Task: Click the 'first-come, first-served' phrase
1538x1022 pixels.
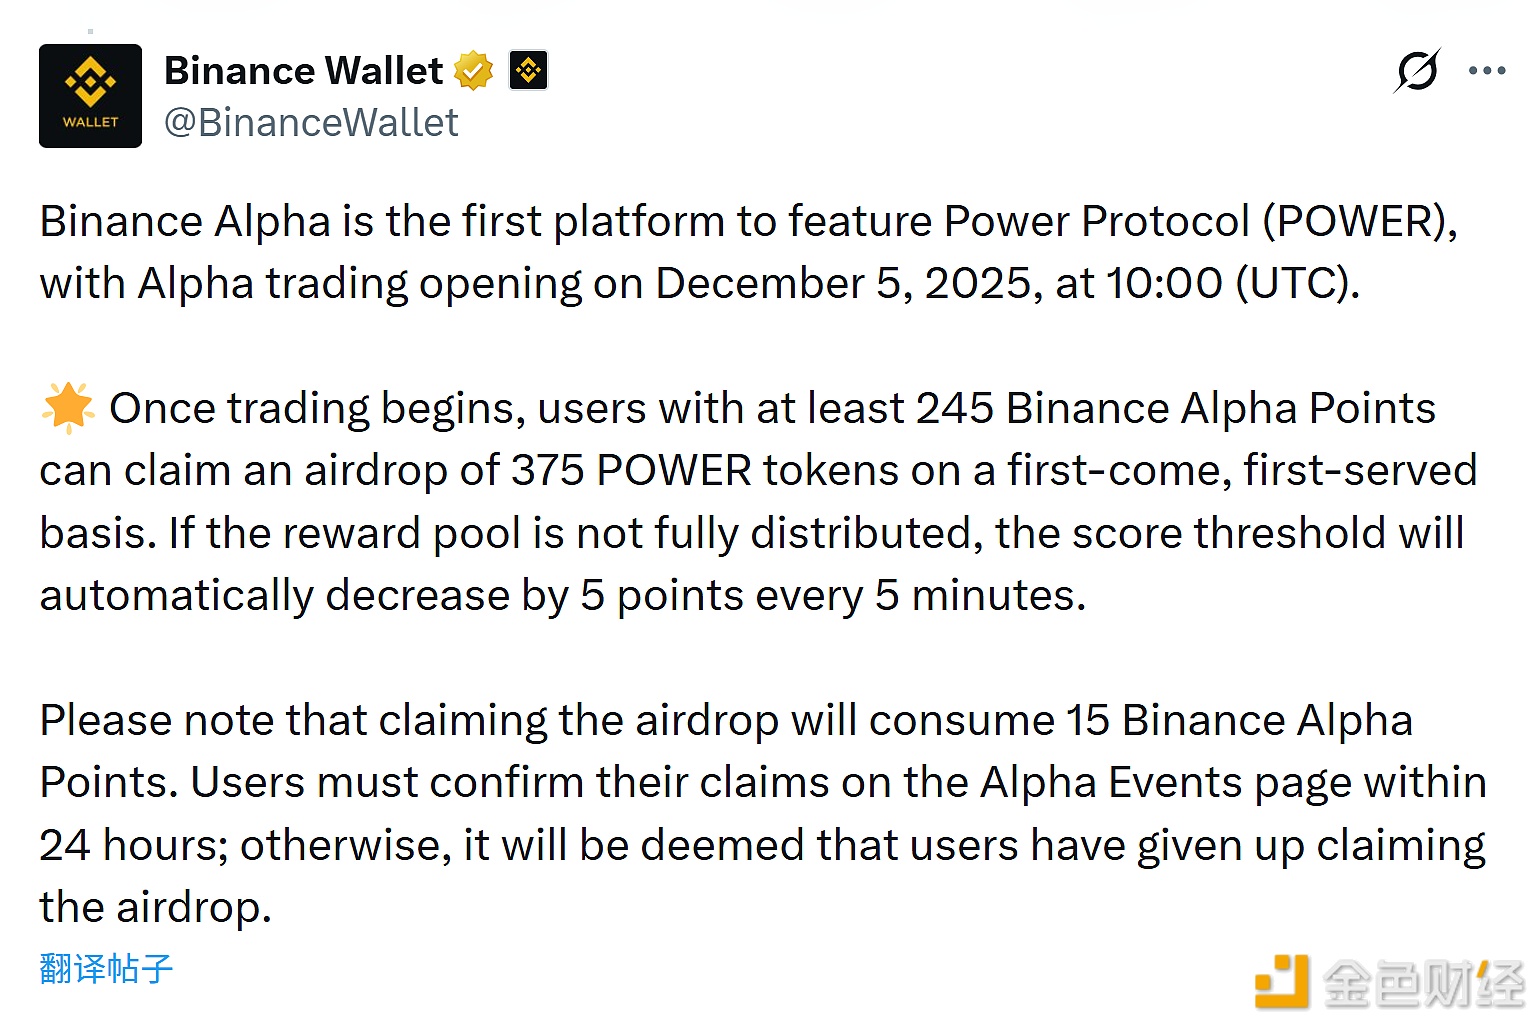Action: (1241, 470)
